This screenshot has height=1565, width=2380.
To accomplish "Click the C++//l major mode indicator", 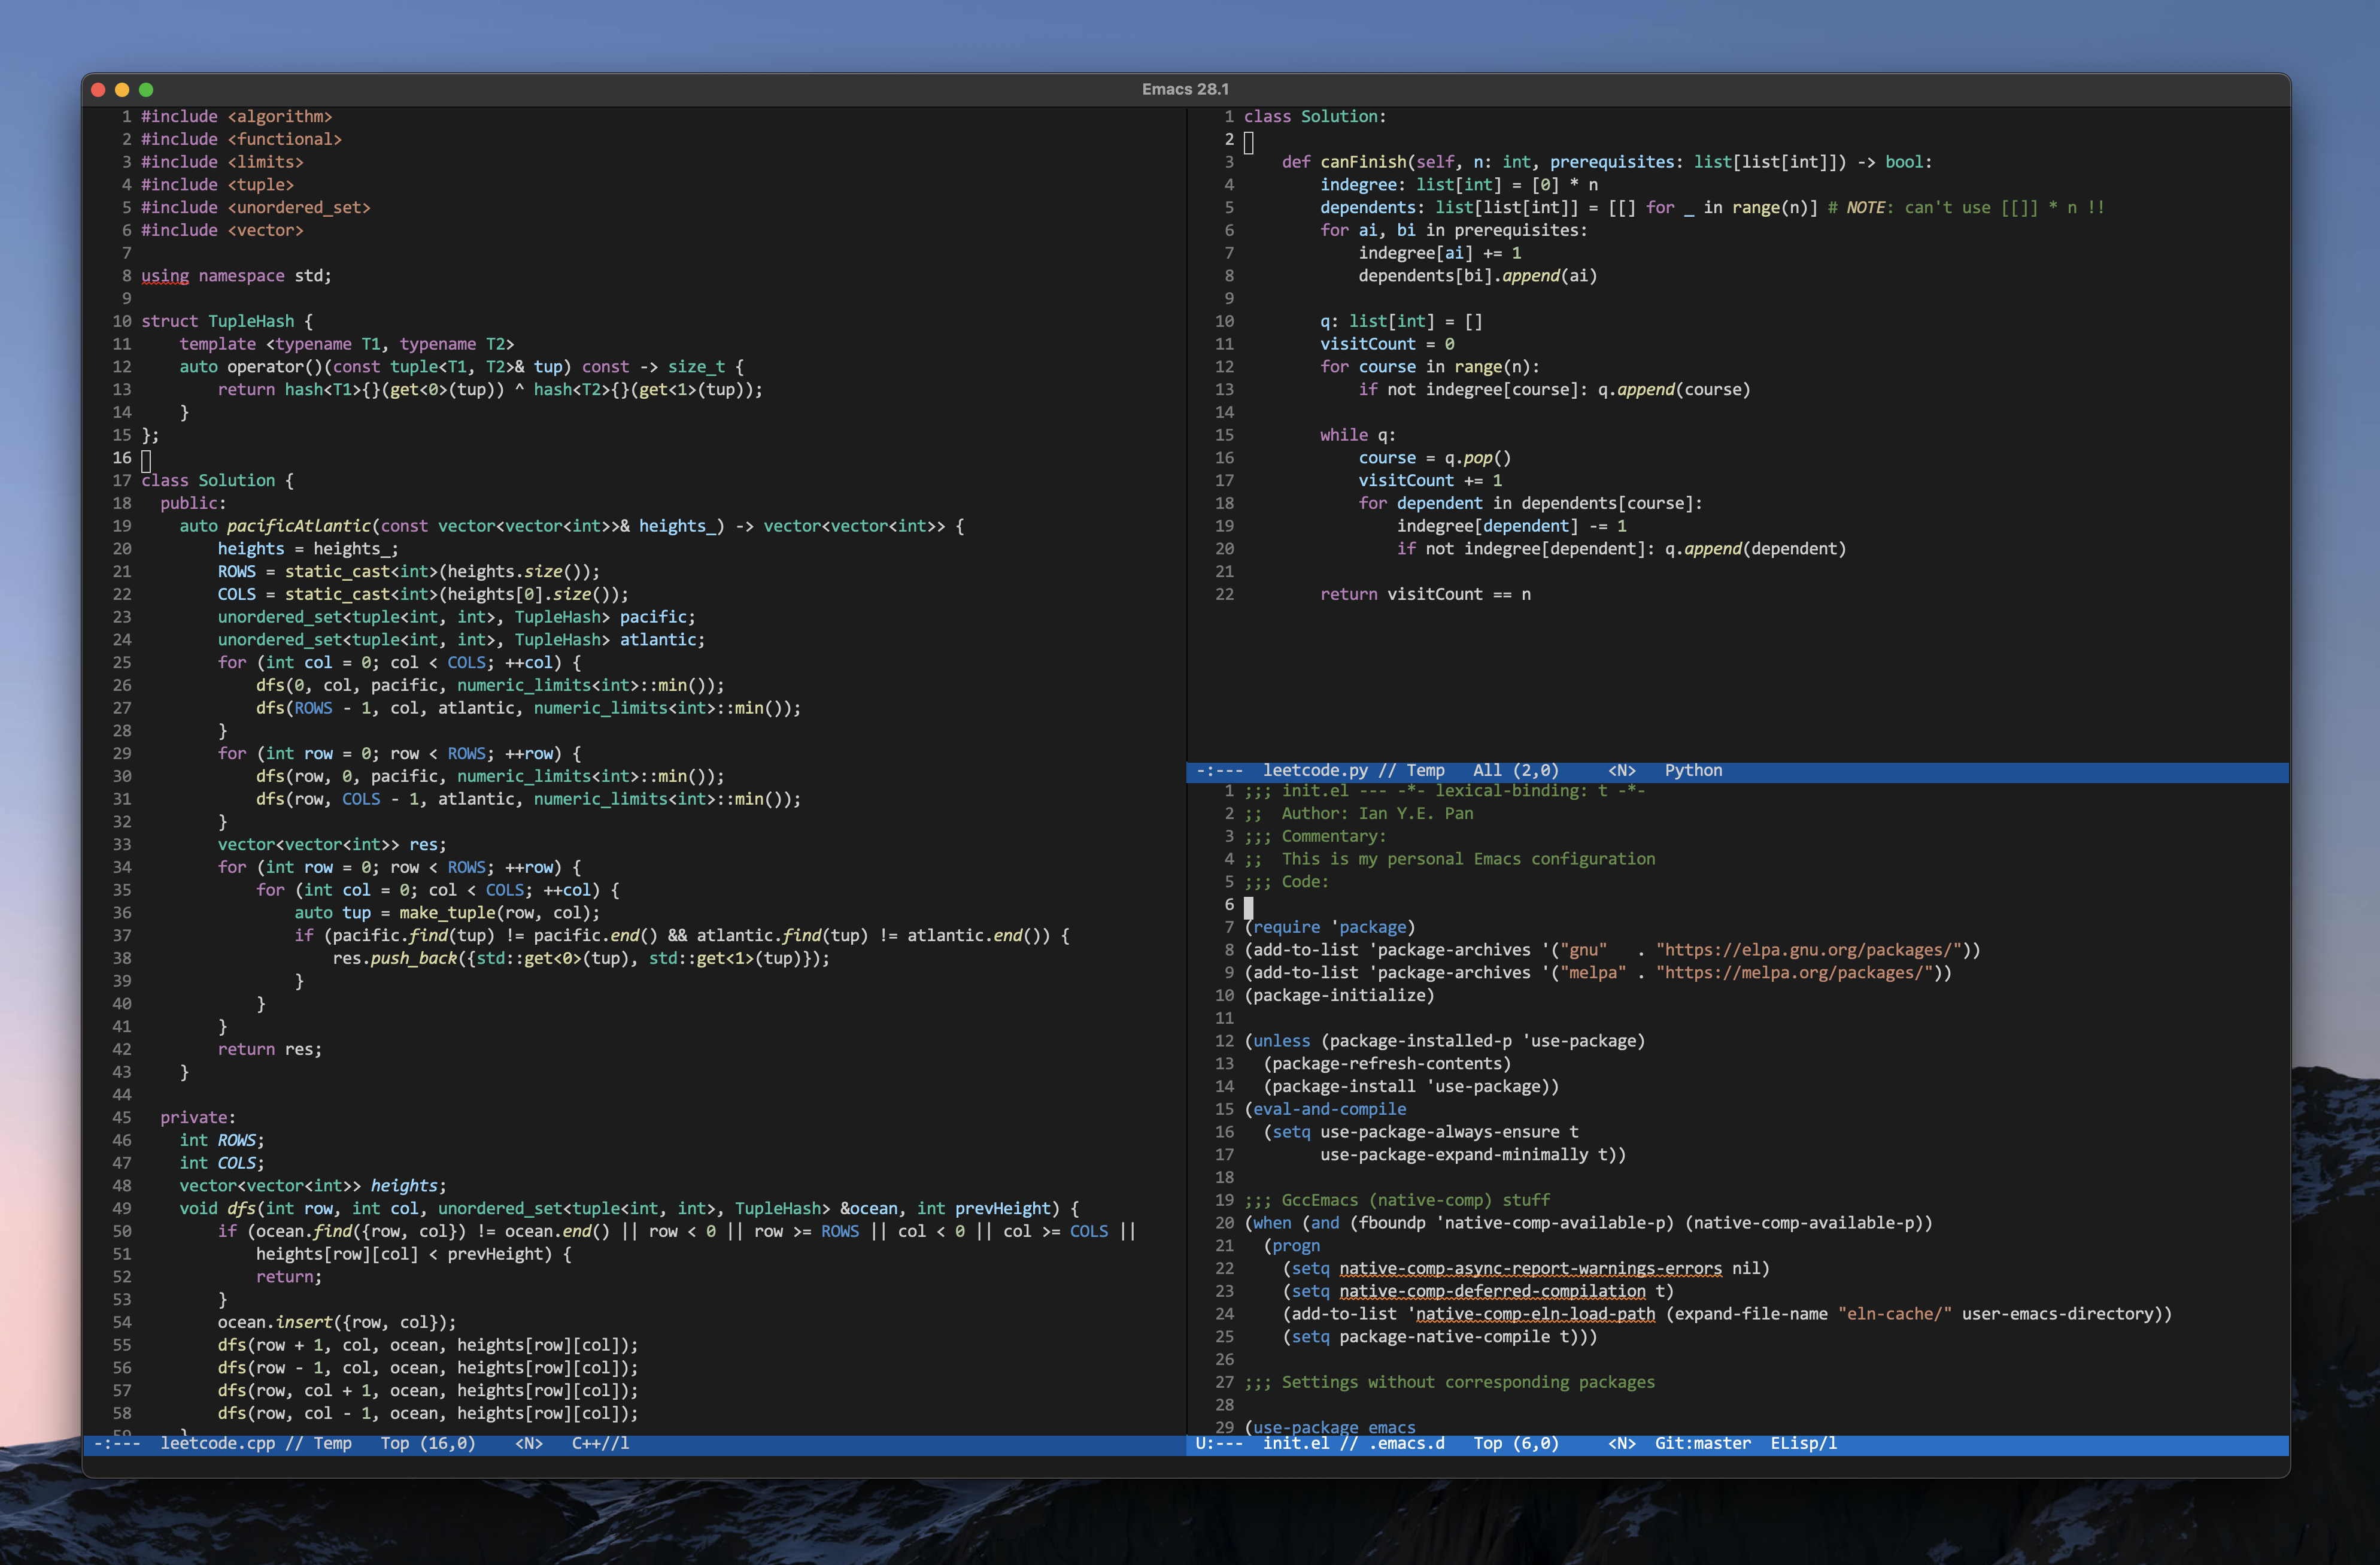I will pyautogui.click(x=600, y=1443).
